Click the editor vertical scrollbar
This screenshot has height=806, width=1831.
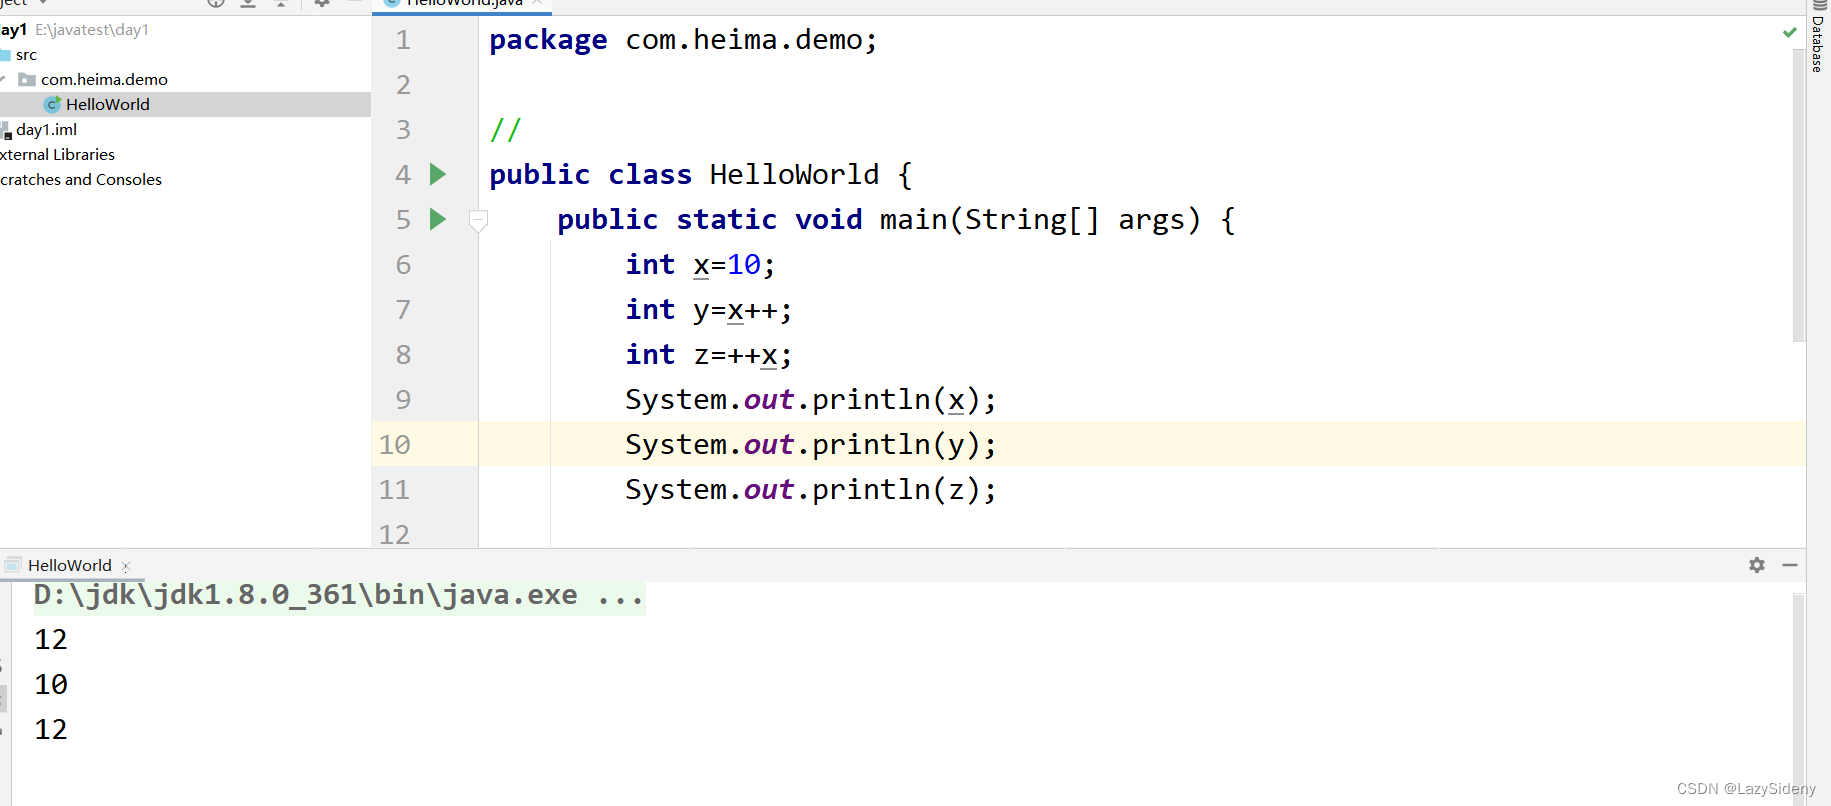pyautogui.click(x=1798, y=195)
